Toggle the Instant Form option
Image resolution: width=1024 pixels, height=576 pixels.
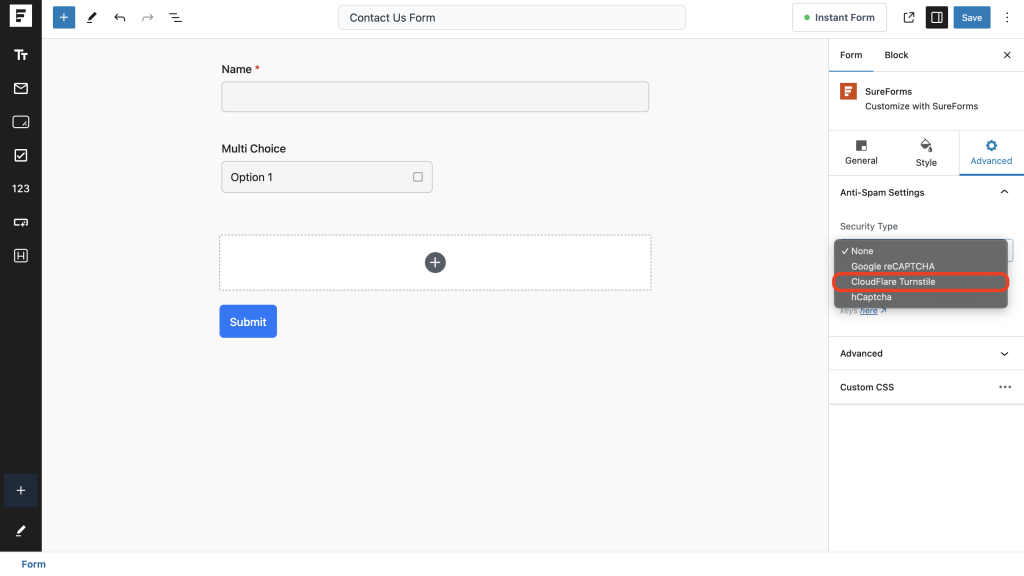[x=838, y=18]
